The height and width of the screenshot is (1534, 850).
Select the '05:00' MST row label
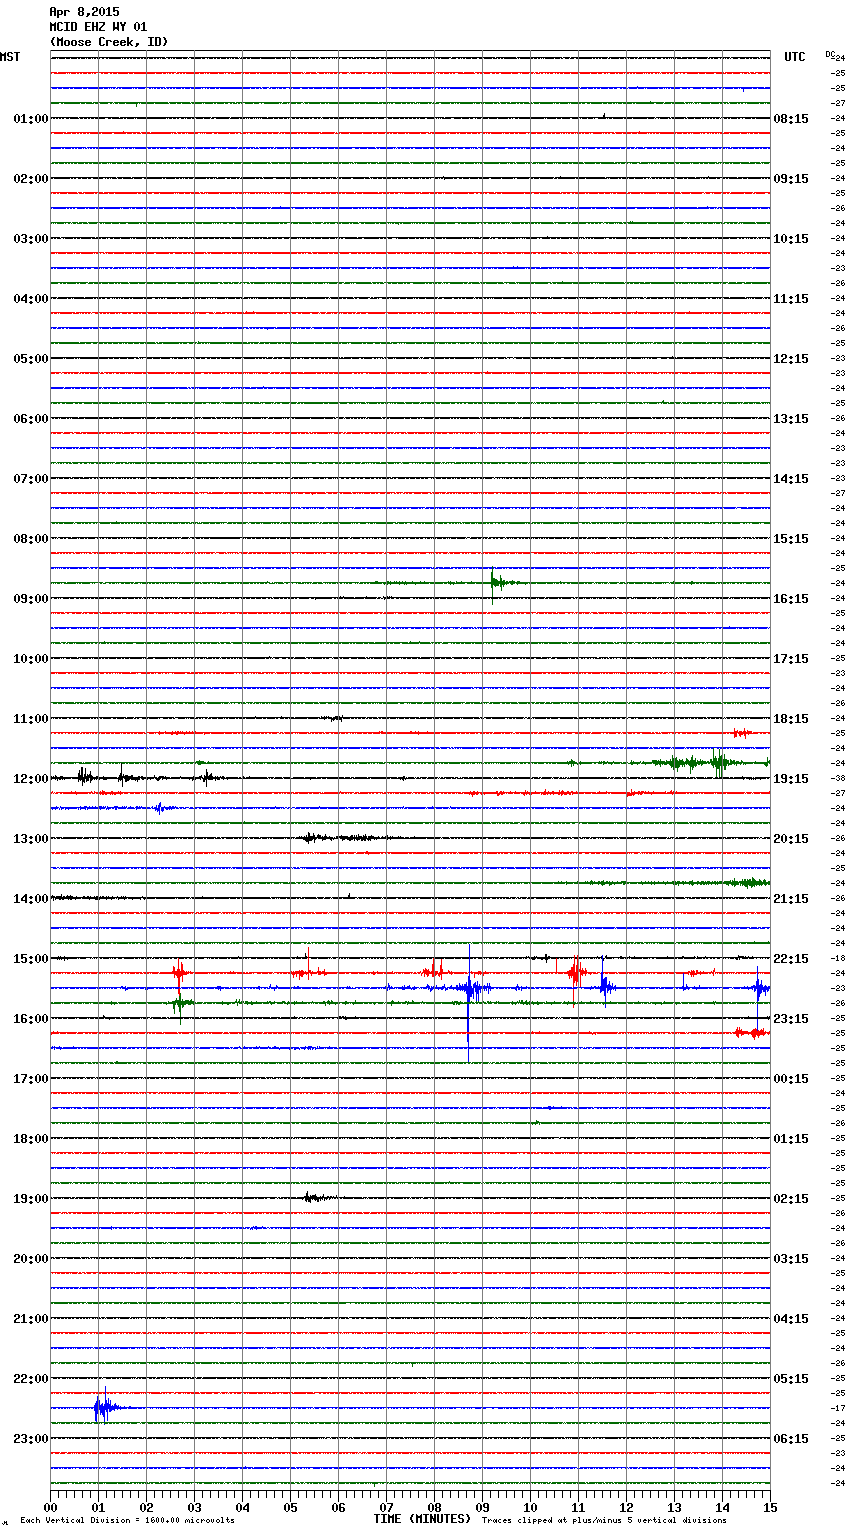click(x=30, y=359)
